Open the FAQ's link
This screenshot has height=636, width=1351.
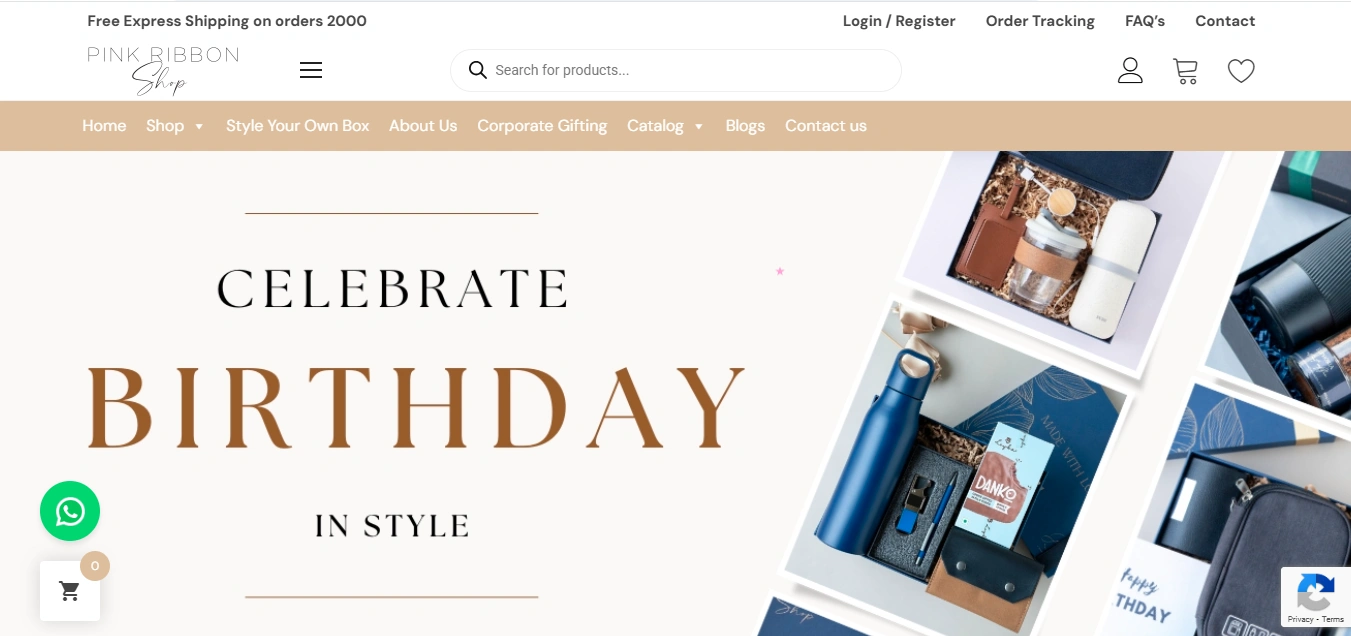click(1145, 21)
